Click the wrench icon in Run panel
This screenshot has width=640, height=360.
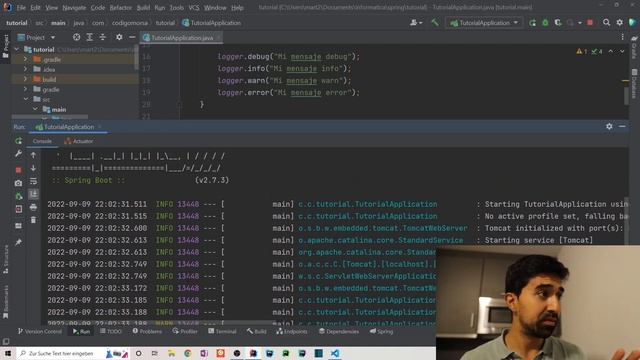click(18, 154)
